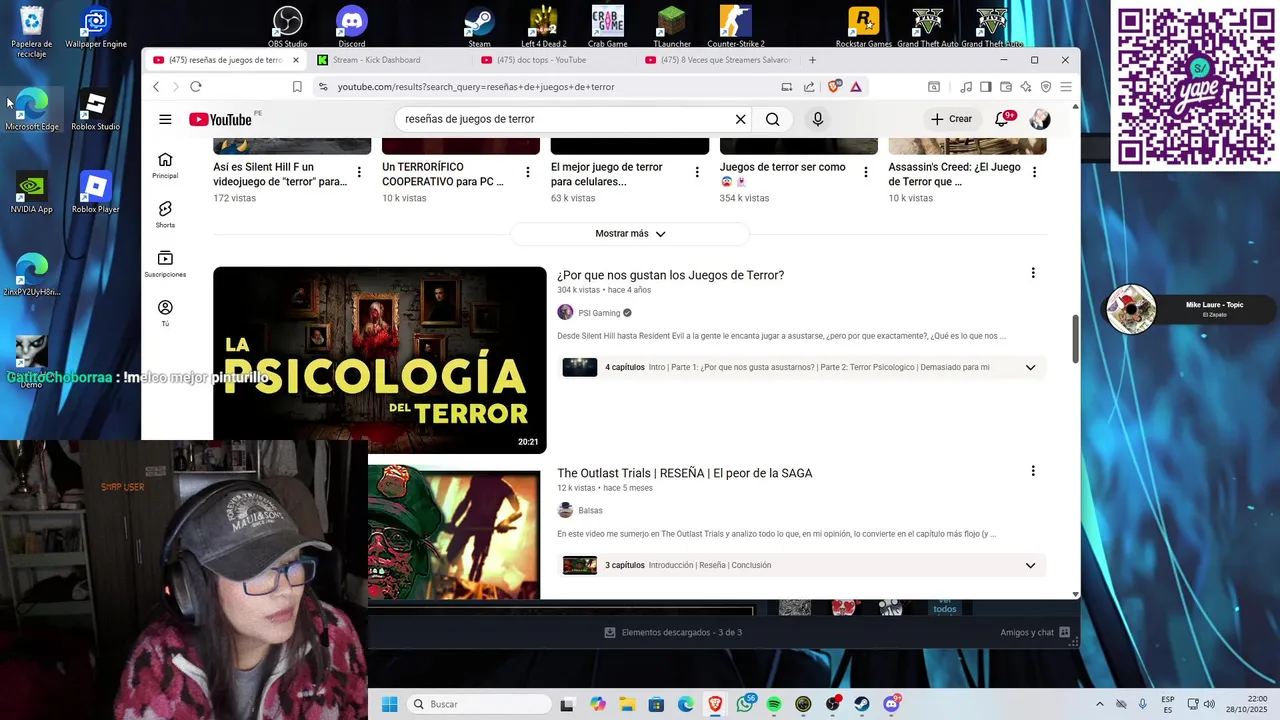Open the YouTube guide hamburger menu
The image size is (1280, 720).
pos(165,119)
